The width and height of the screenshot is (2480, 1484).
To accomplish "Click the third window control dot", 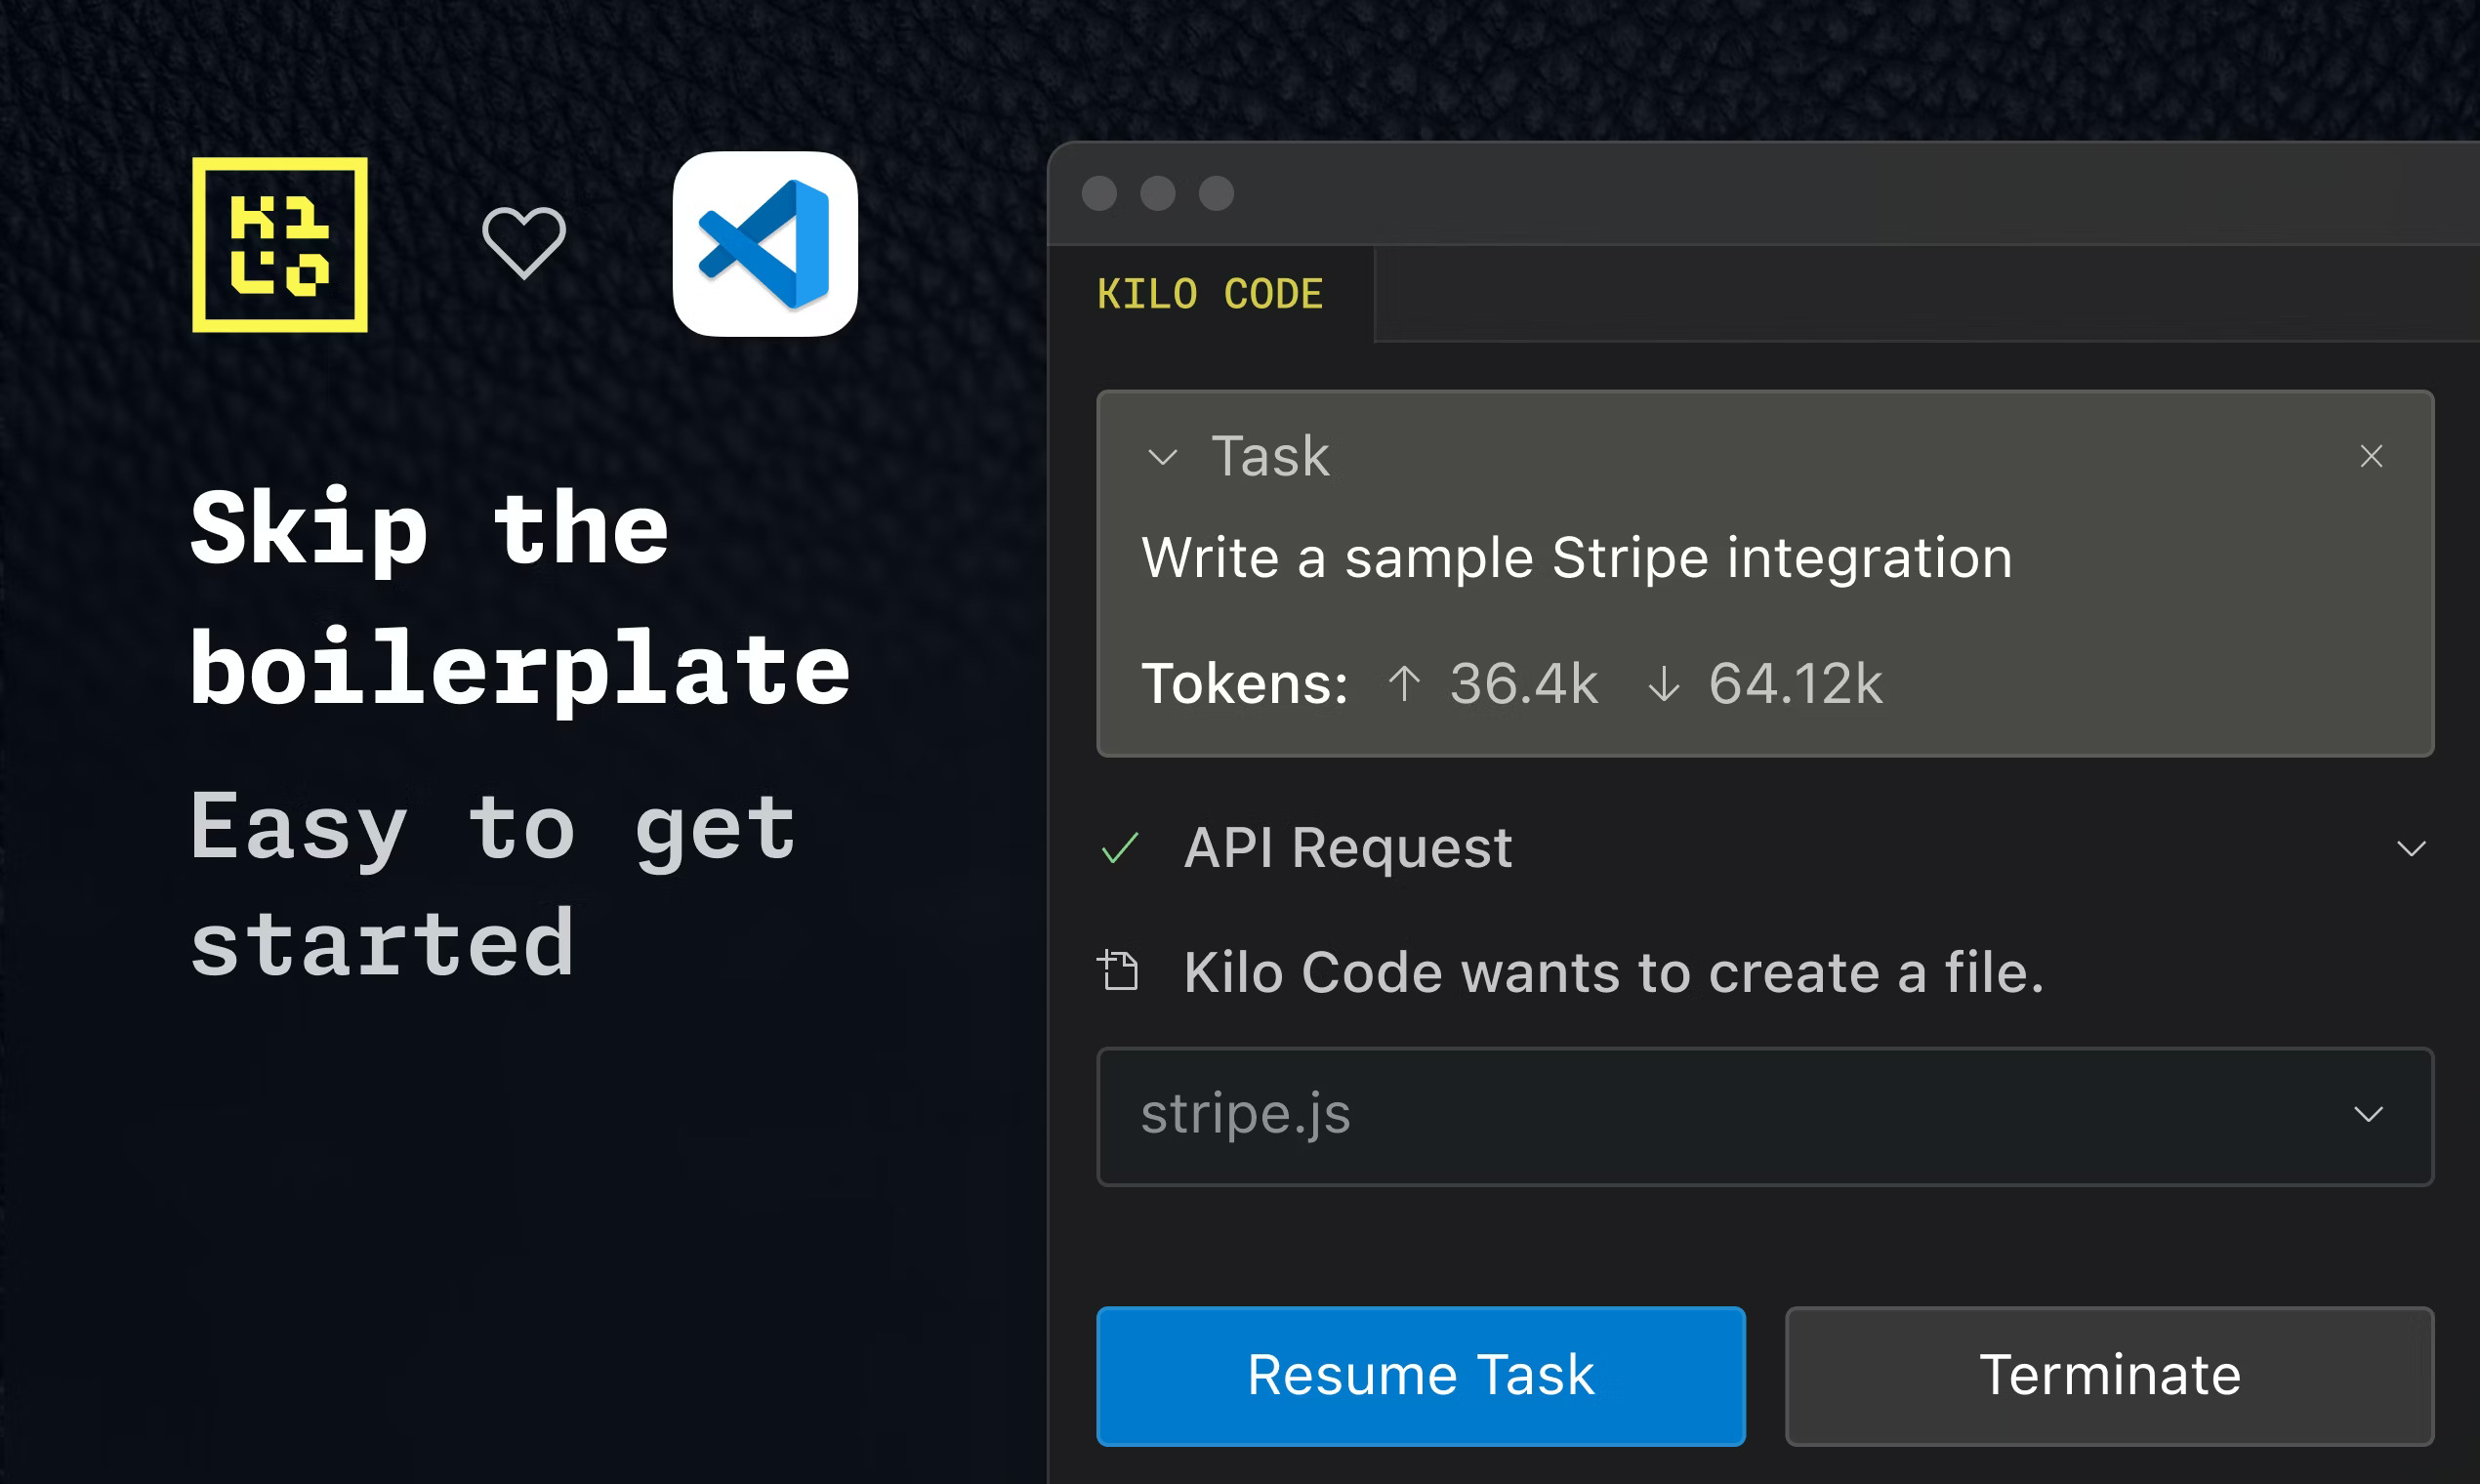I will click(x=1216, y=193).
